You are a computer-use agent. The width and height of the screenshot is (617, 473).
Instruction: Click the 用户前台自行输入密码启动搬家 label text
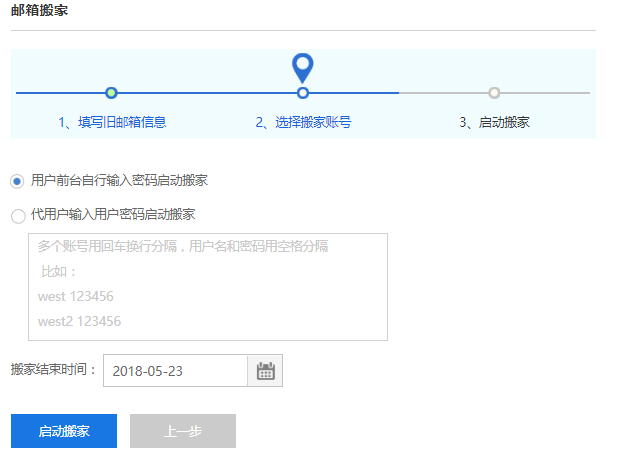119,180
